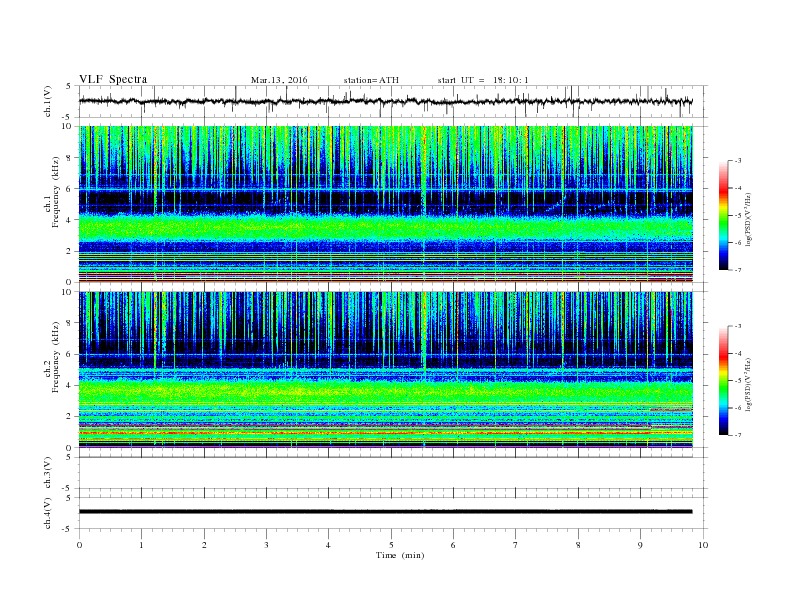Click the '-7' label on lower colorbar
Image resolution: width=792 pixels, height=612 pixels.
point(737,435)
